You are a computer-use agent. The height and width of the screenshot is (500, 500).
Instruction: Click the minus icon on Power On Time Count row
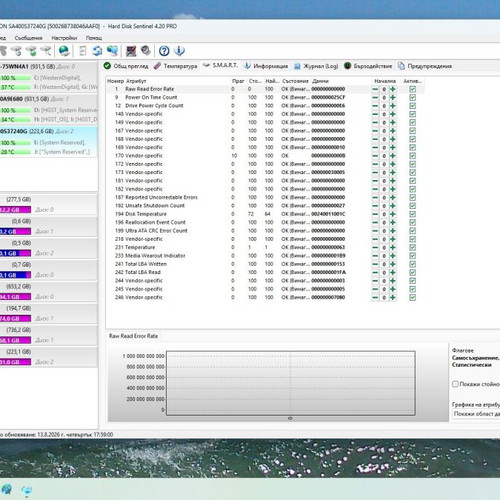click(x=375, y=97)
